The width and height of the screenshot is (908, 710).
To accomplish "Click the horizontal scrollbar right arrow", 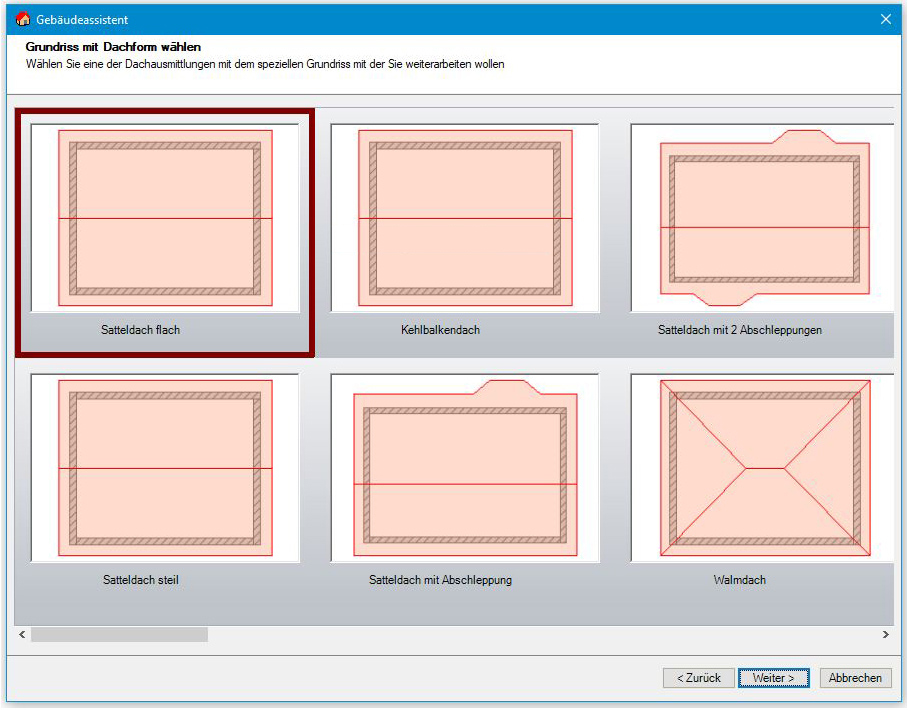I will pos(885,635).
